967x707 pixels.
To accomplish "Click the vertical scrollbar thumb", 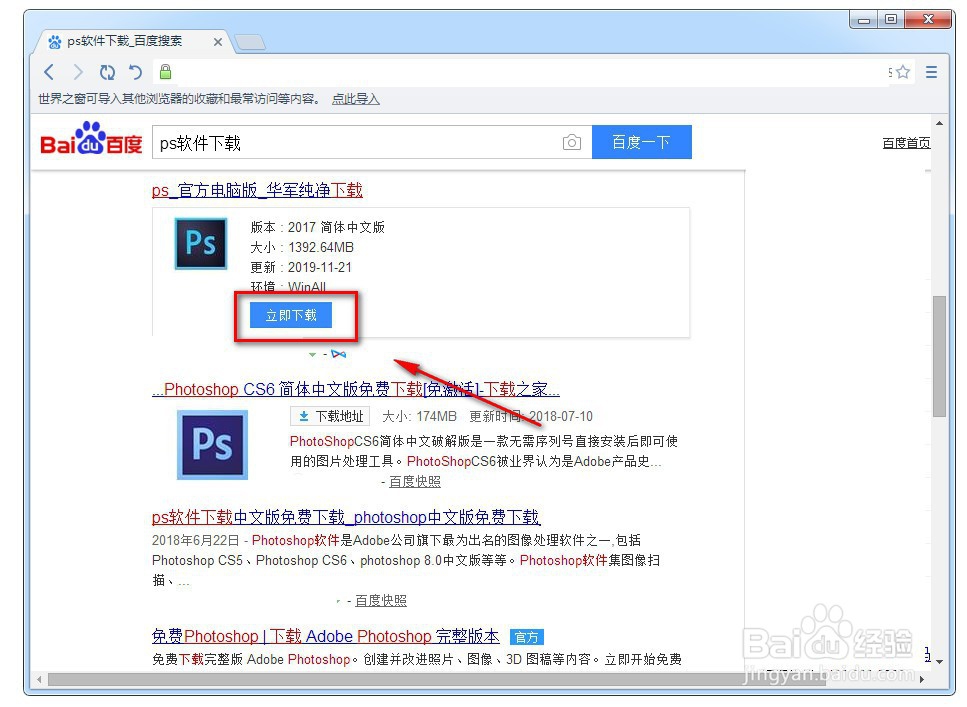I will 939,357.
